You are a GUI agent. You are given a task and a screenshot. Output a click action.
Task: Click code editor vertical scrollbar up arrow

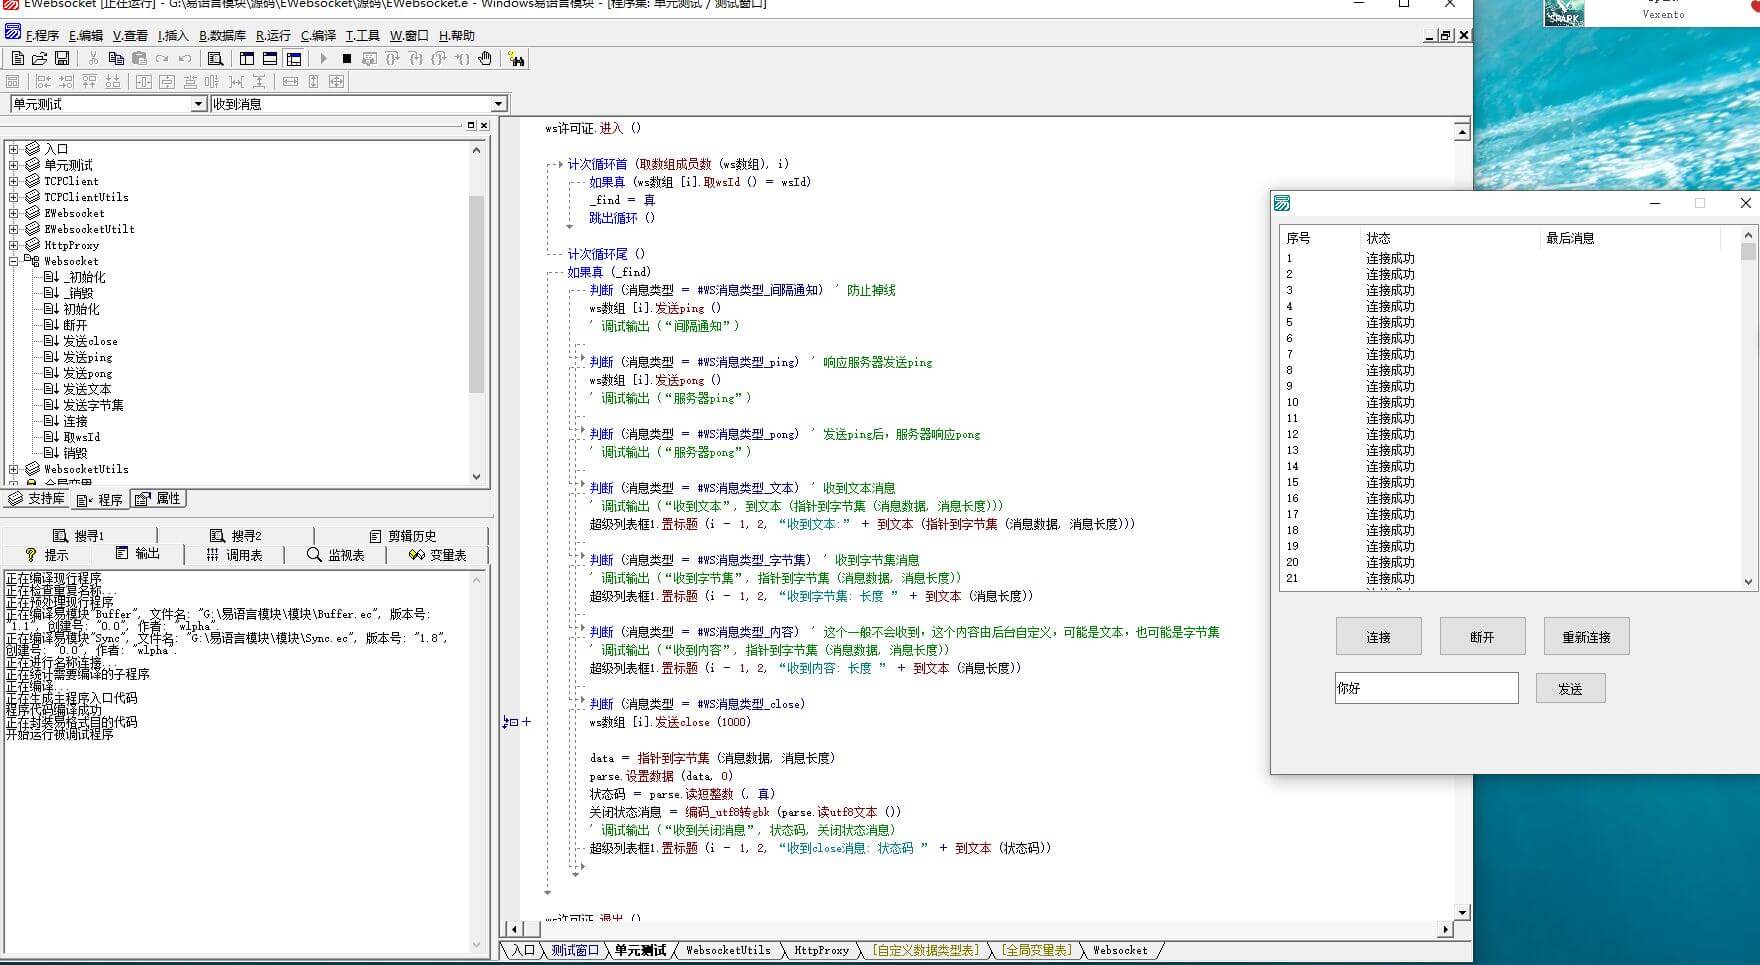click(x=1462, y=132)
